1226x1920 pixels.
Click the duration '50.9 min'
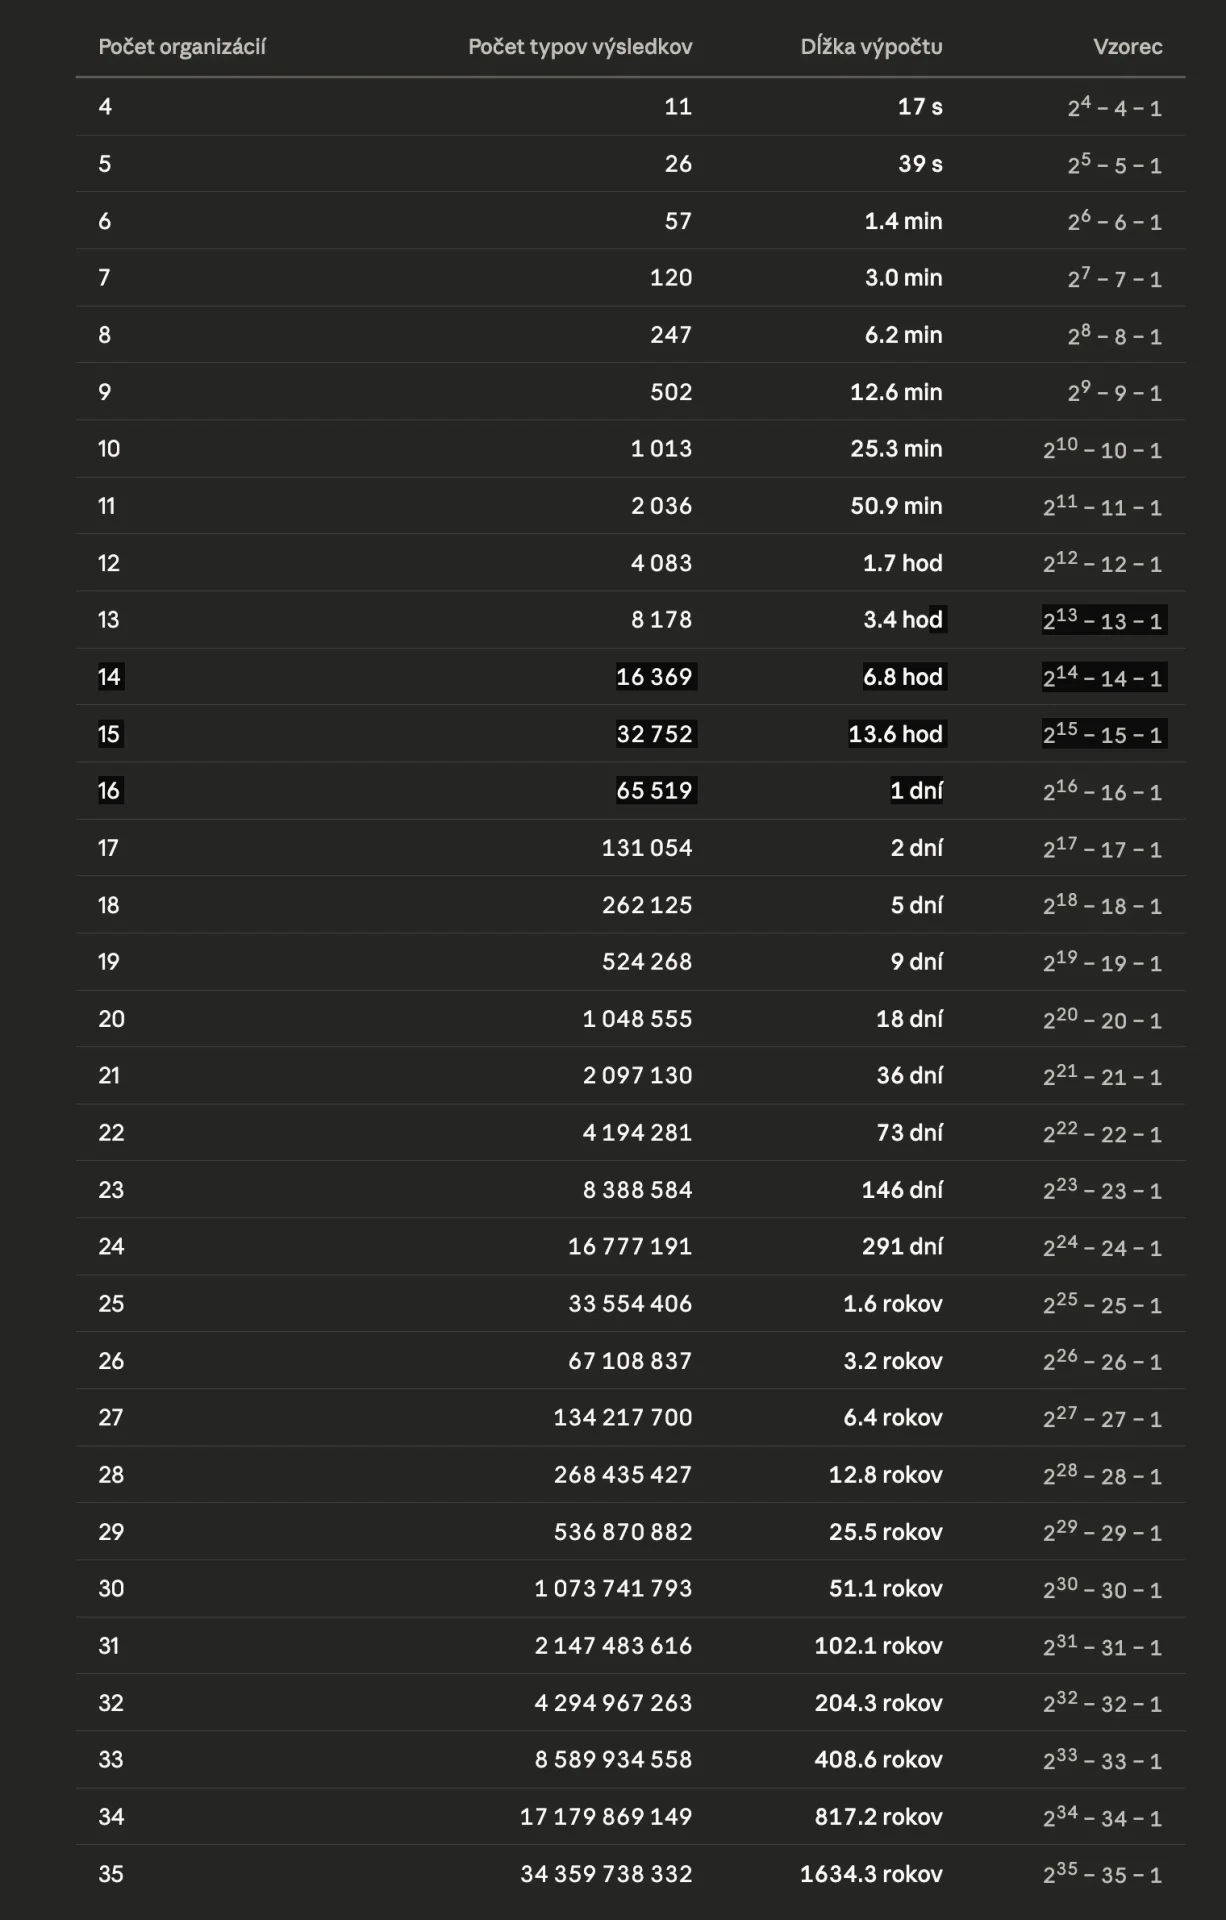[x=896, y=506]
